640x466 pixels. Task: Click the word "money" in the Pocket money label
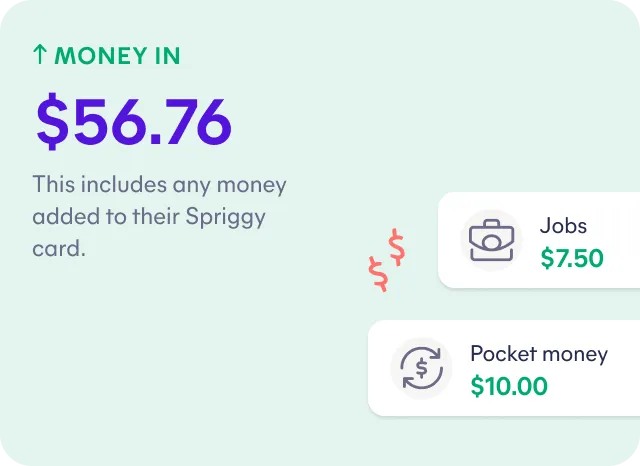(x=574, y=353)
